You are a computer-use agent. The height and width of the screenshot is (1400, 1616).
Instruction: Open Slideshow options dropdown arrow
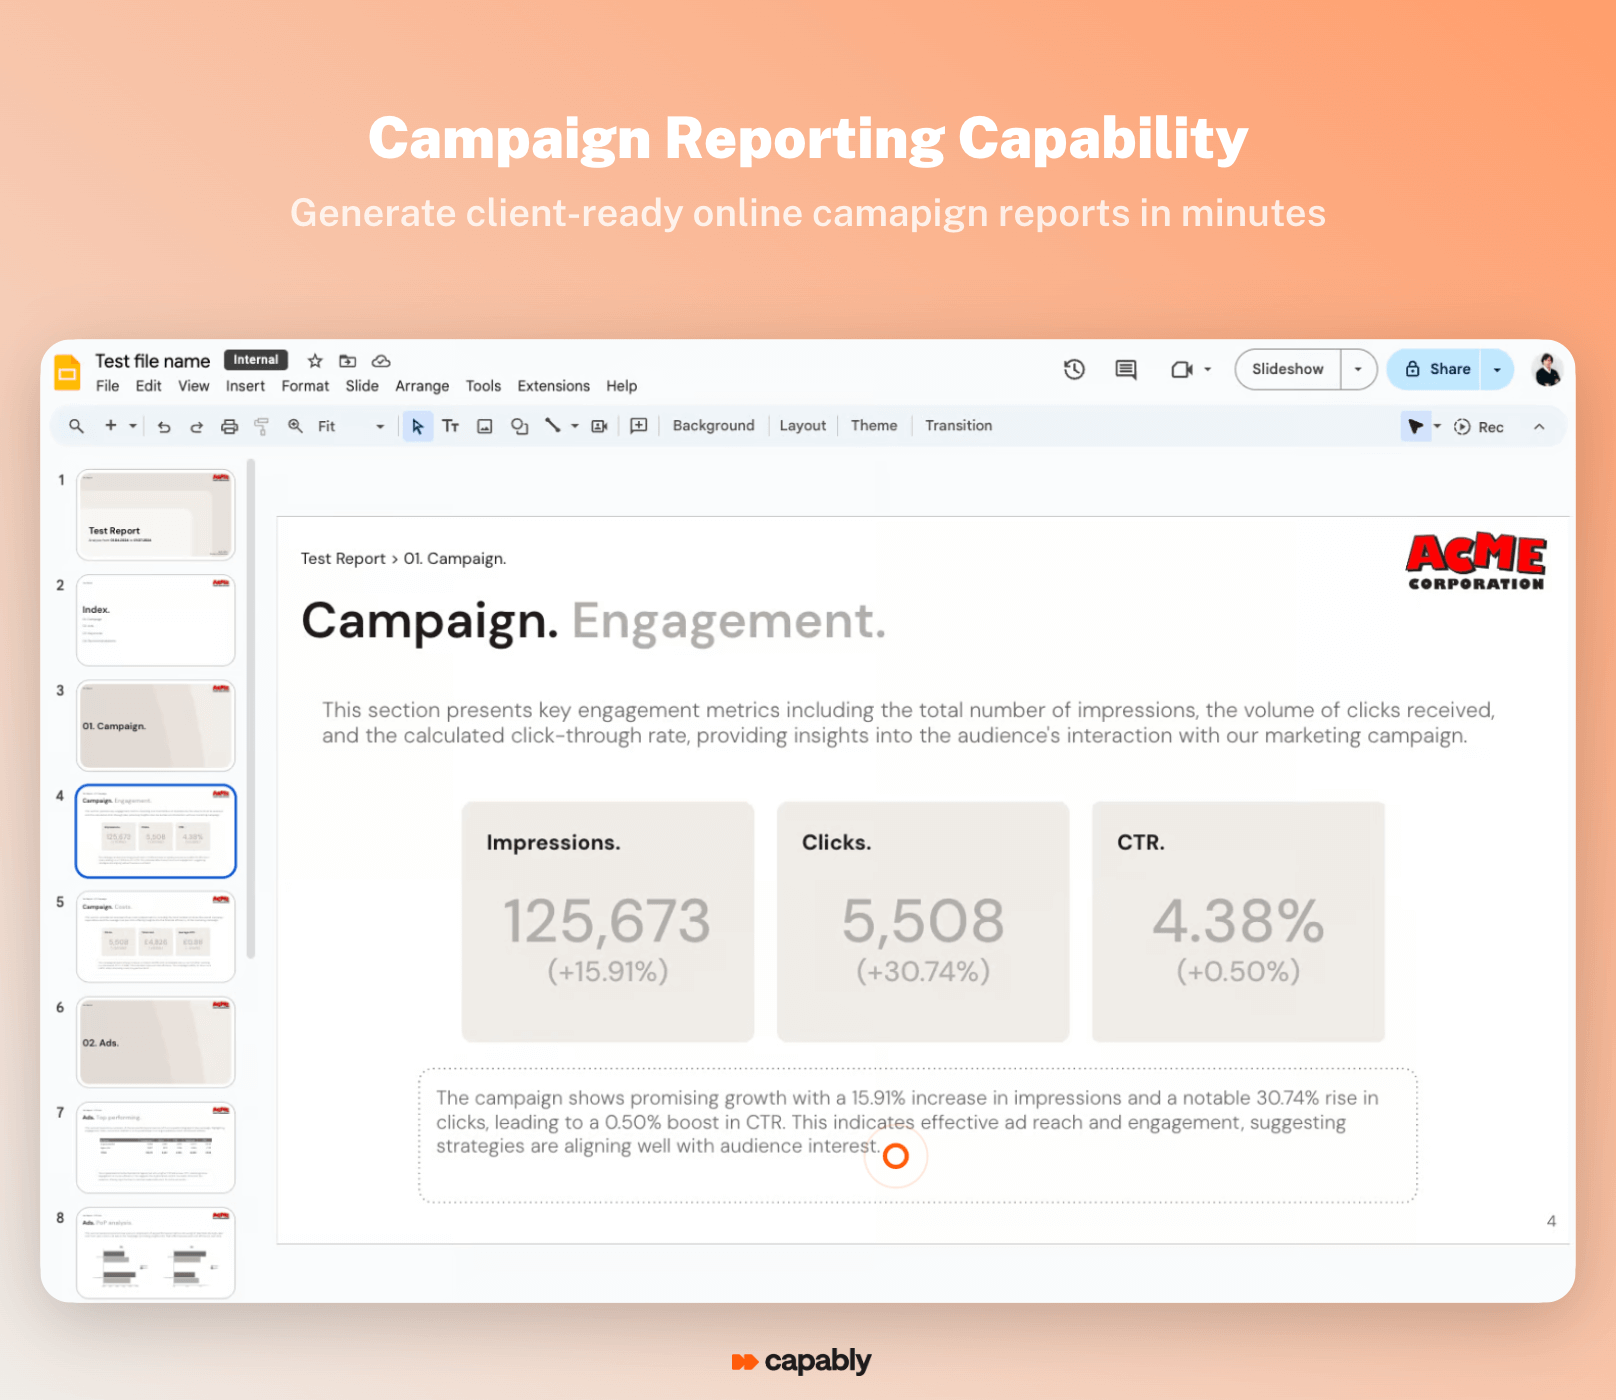point(1358,370)
